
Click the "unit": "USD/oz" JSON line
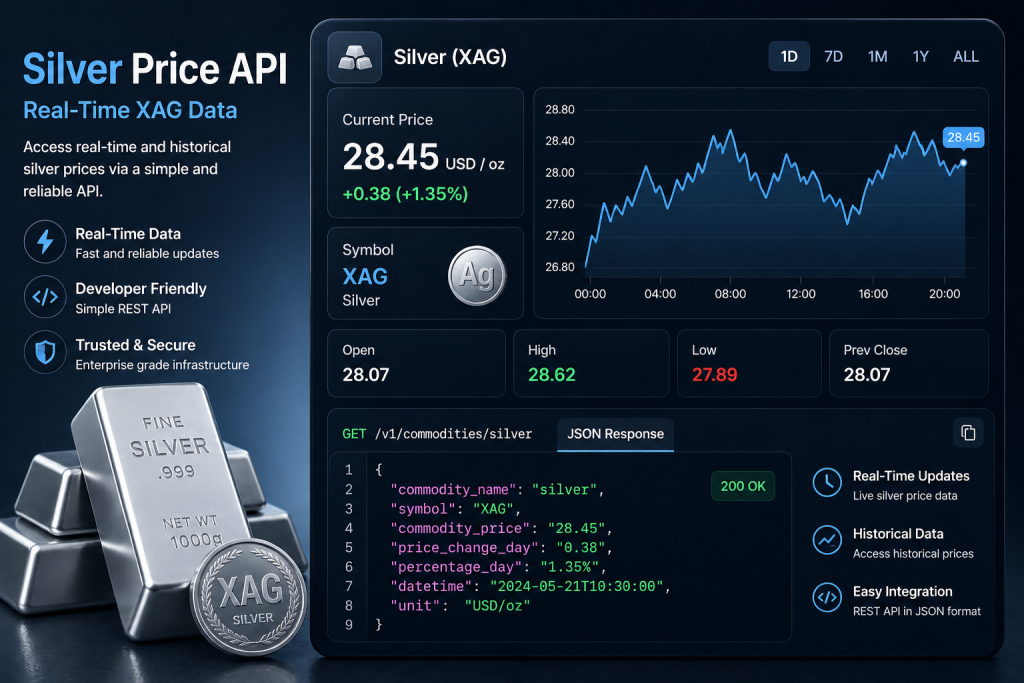[x=460, y=606]
